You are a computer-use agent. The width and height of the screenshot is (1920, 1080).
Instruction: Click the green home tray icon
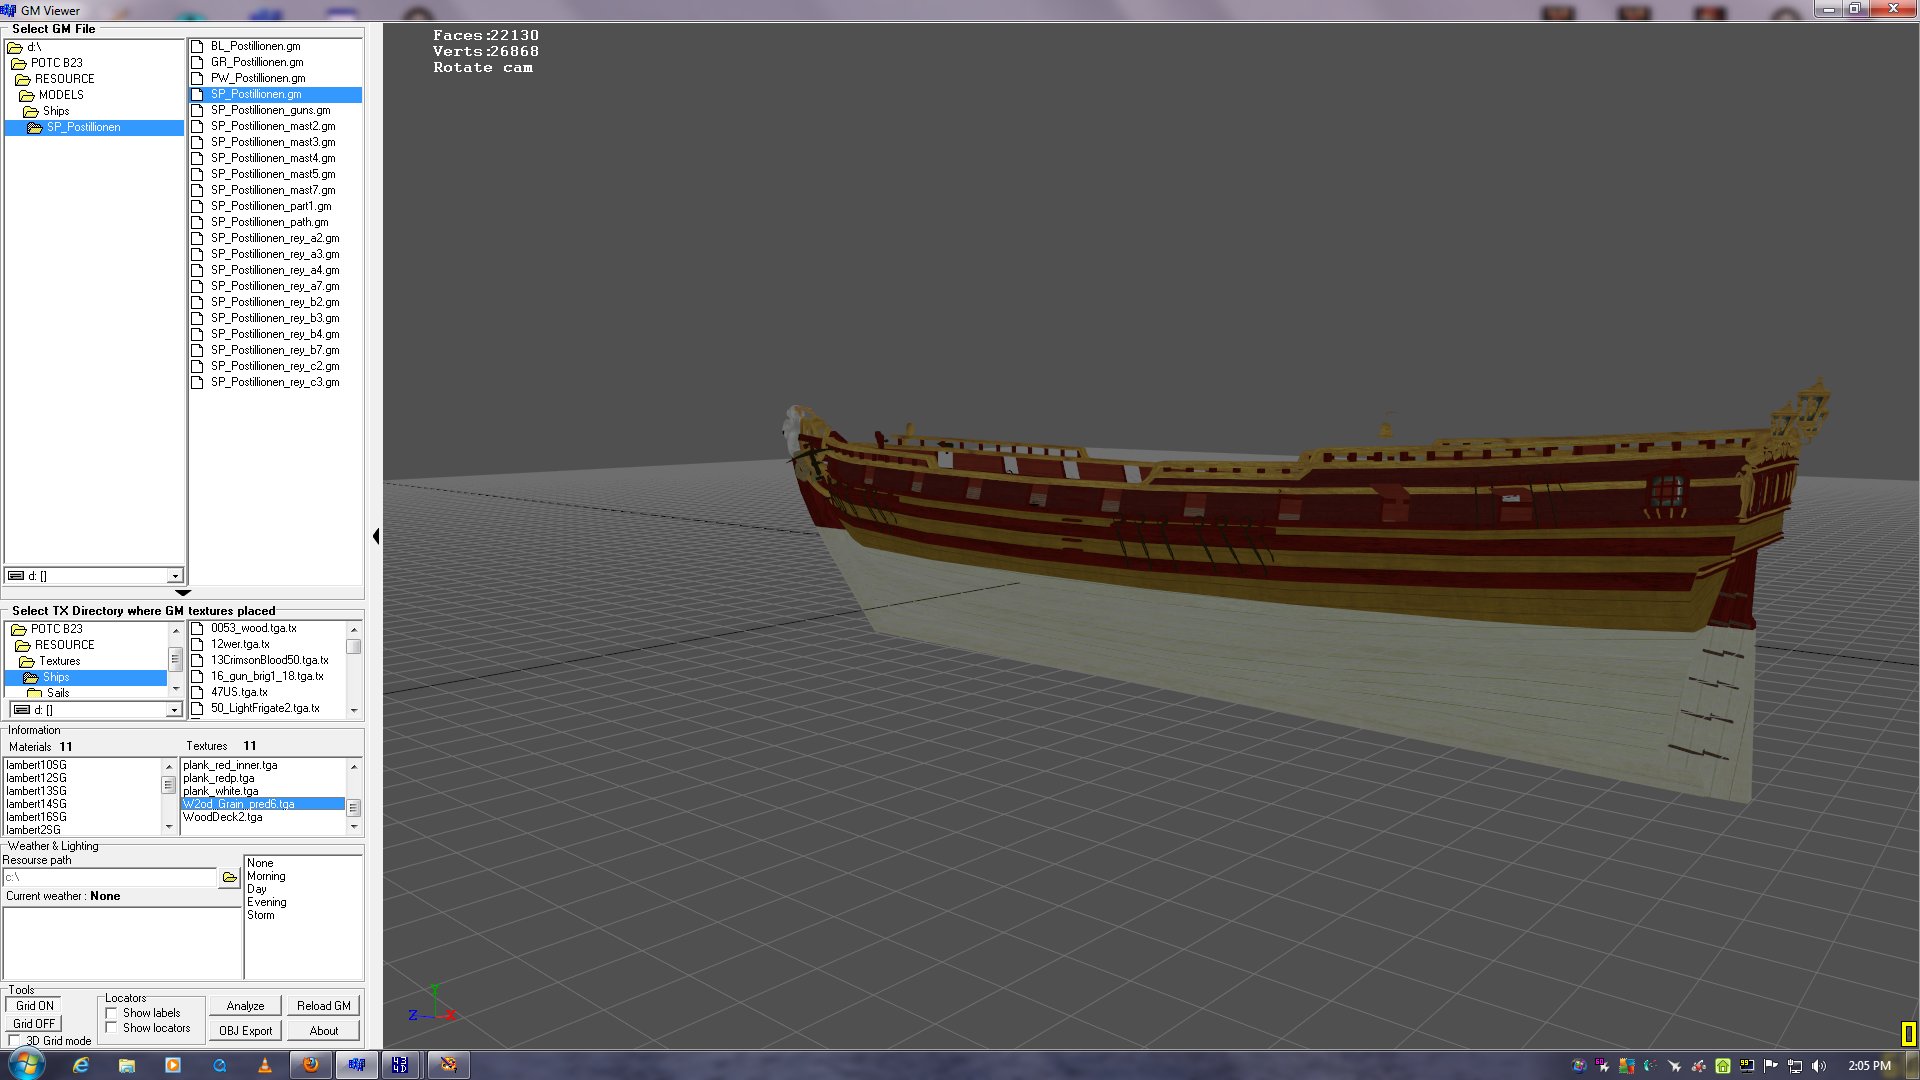1723,1066
